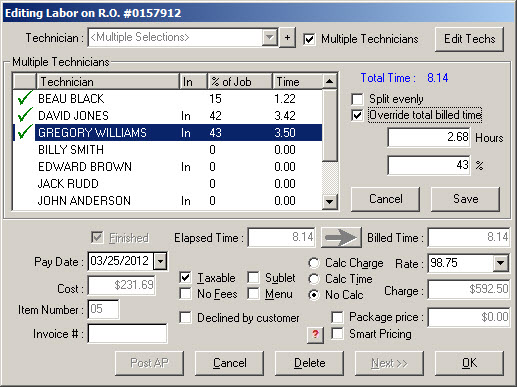Viewport: 517px width, 387px height.
Task: Click Save in Multiple Technicians panel
Action: click(x=465, y=199)
